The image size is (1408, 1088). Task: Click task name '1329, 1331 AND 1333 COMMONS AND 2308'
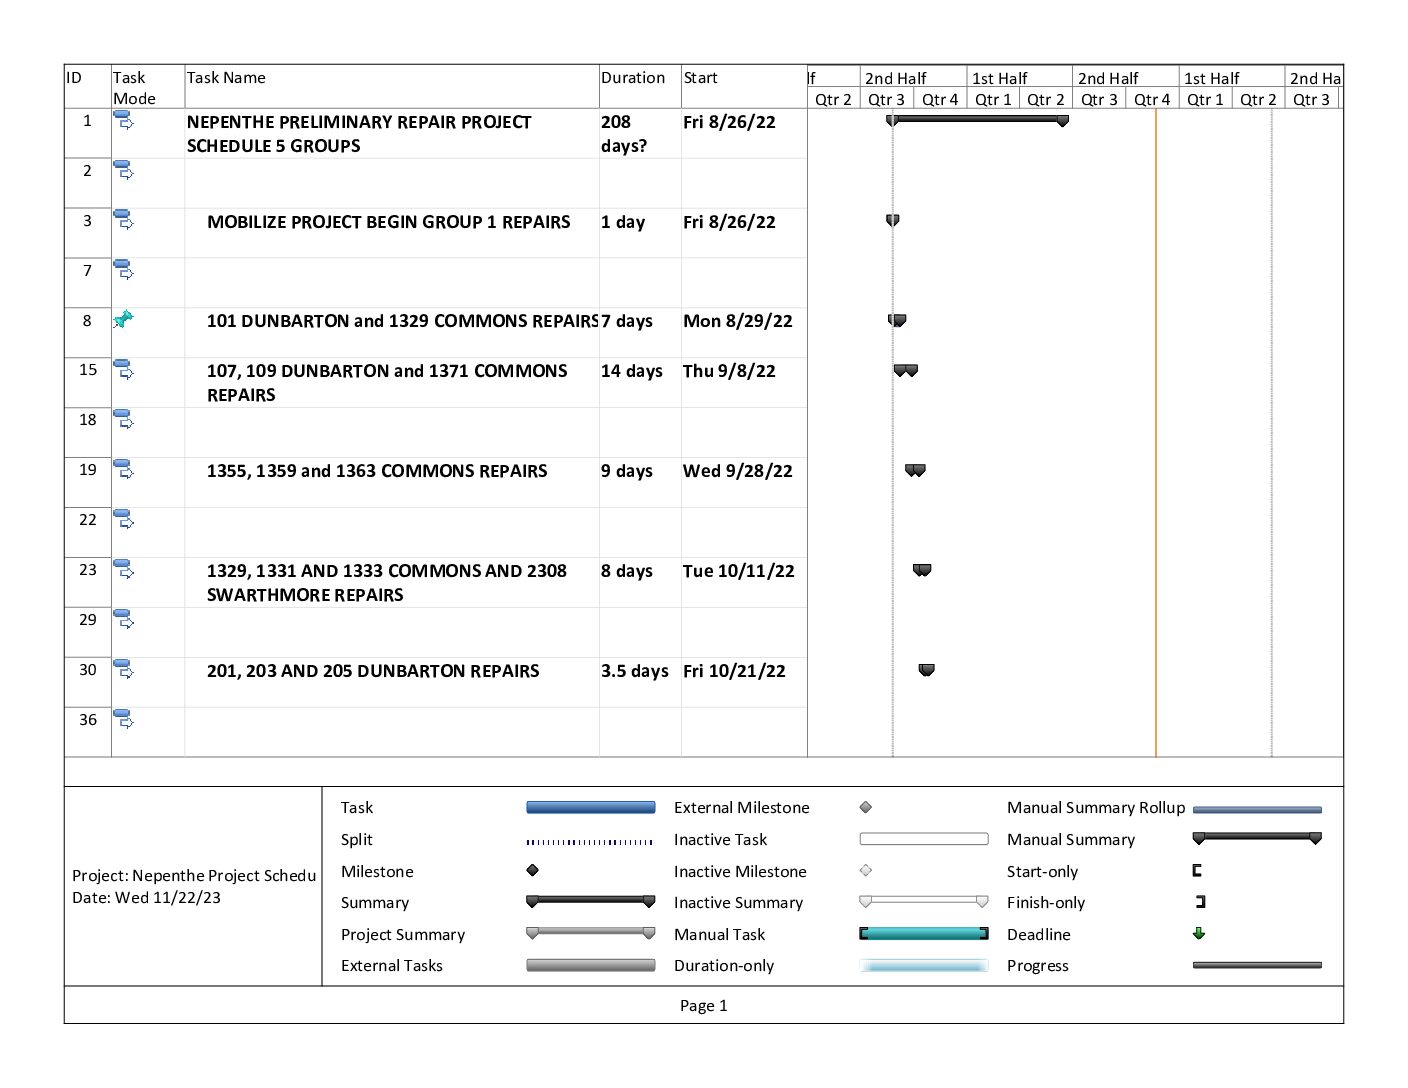[x=387, y=571]
